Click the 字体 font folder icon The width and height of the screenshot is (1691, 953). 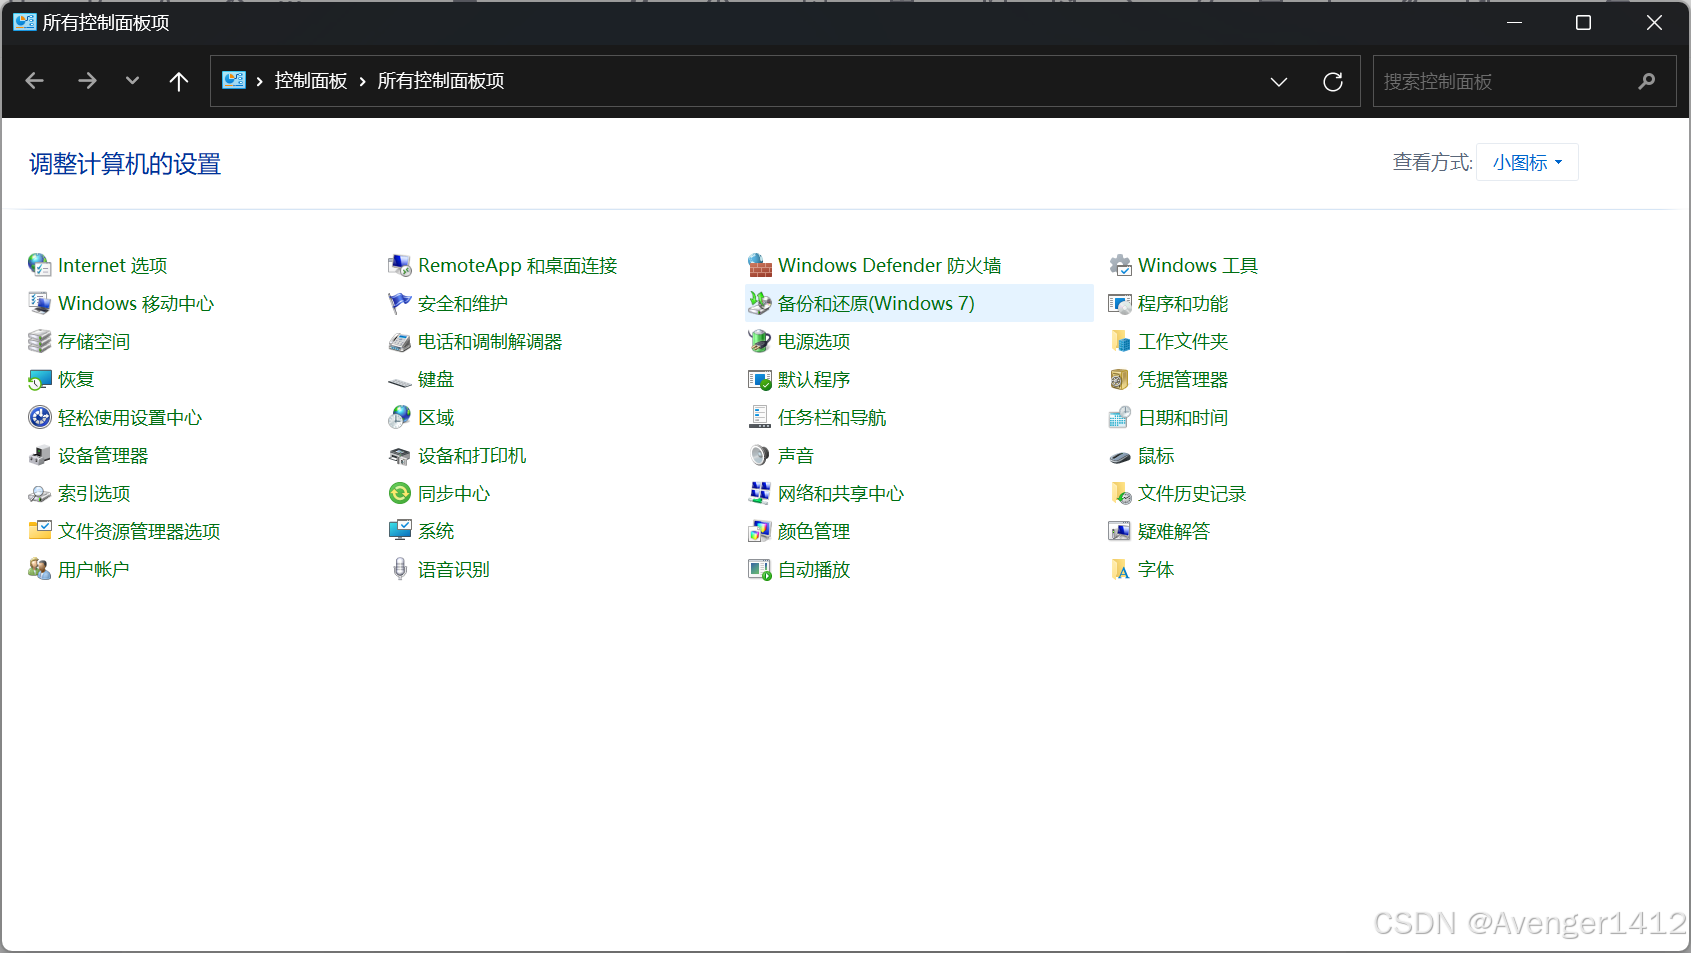tap(1120, 569)
